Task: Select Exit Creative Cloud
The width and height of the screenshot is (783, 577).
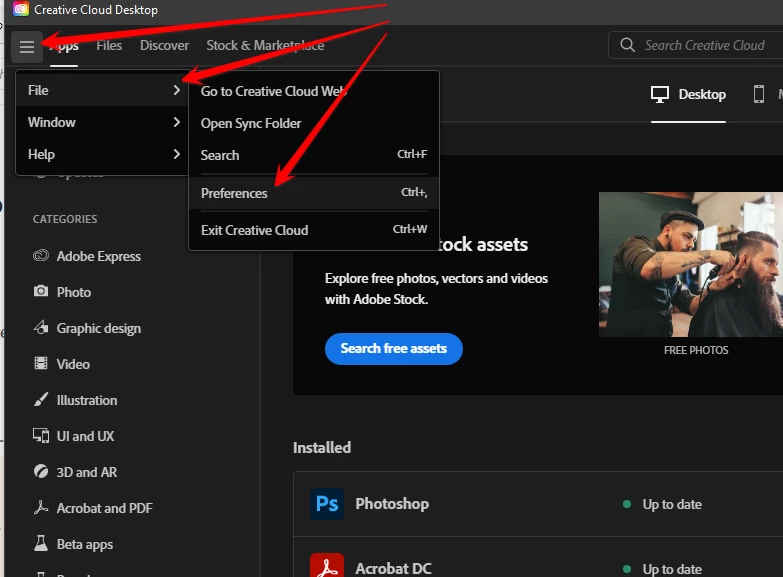Action: tap(314, 230)
